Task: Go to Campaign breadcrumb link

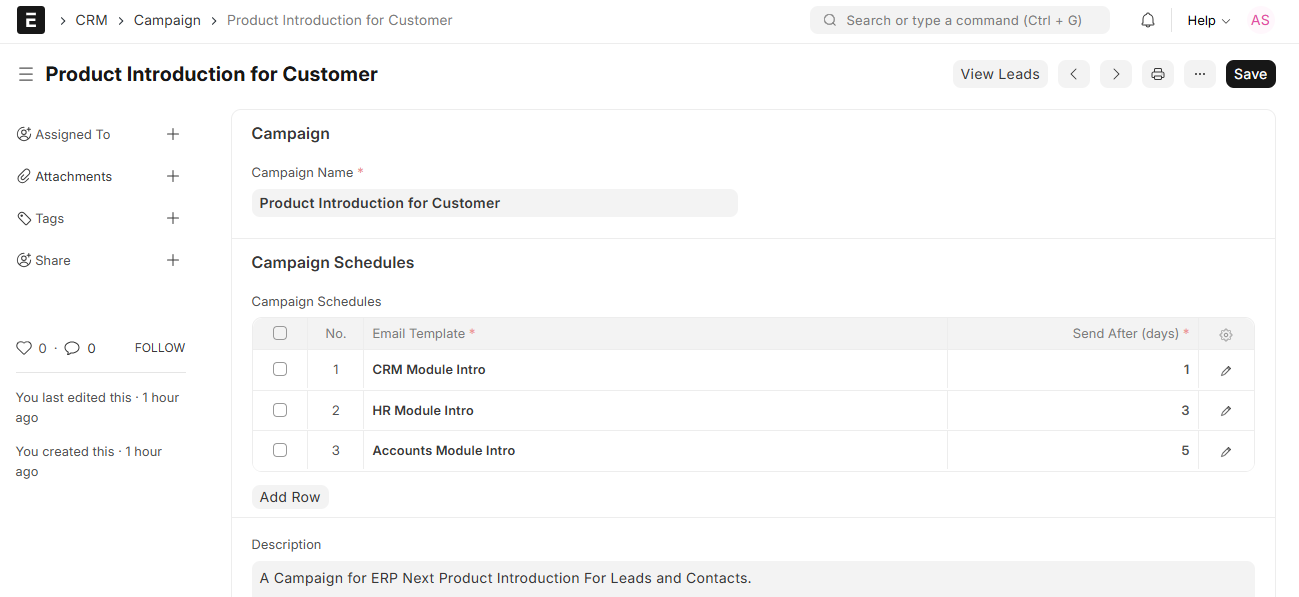Action: point(167,20)
